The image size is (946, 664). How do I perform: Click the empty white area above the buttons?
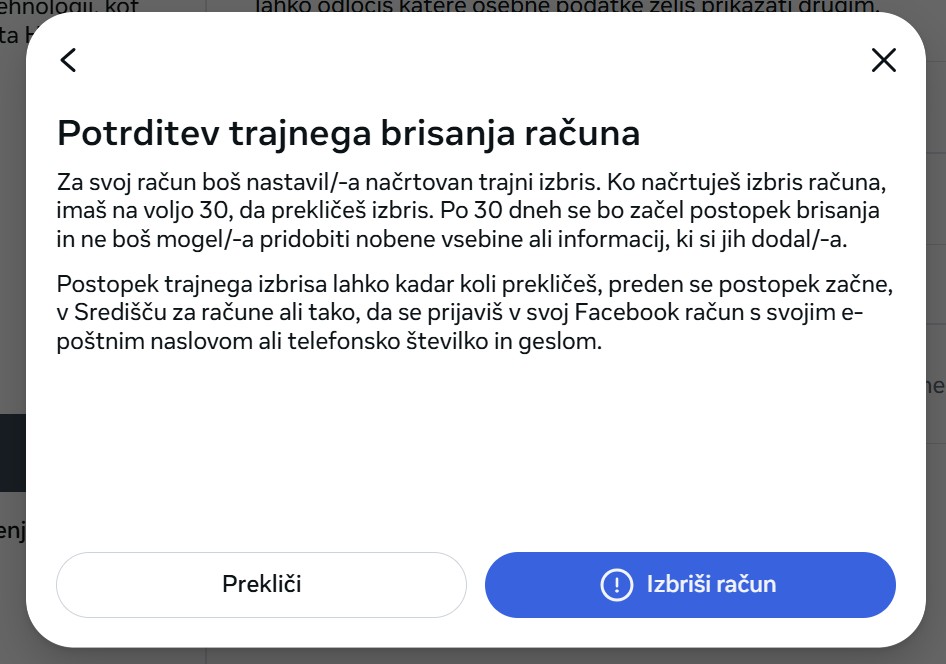[x=475, y=452]
